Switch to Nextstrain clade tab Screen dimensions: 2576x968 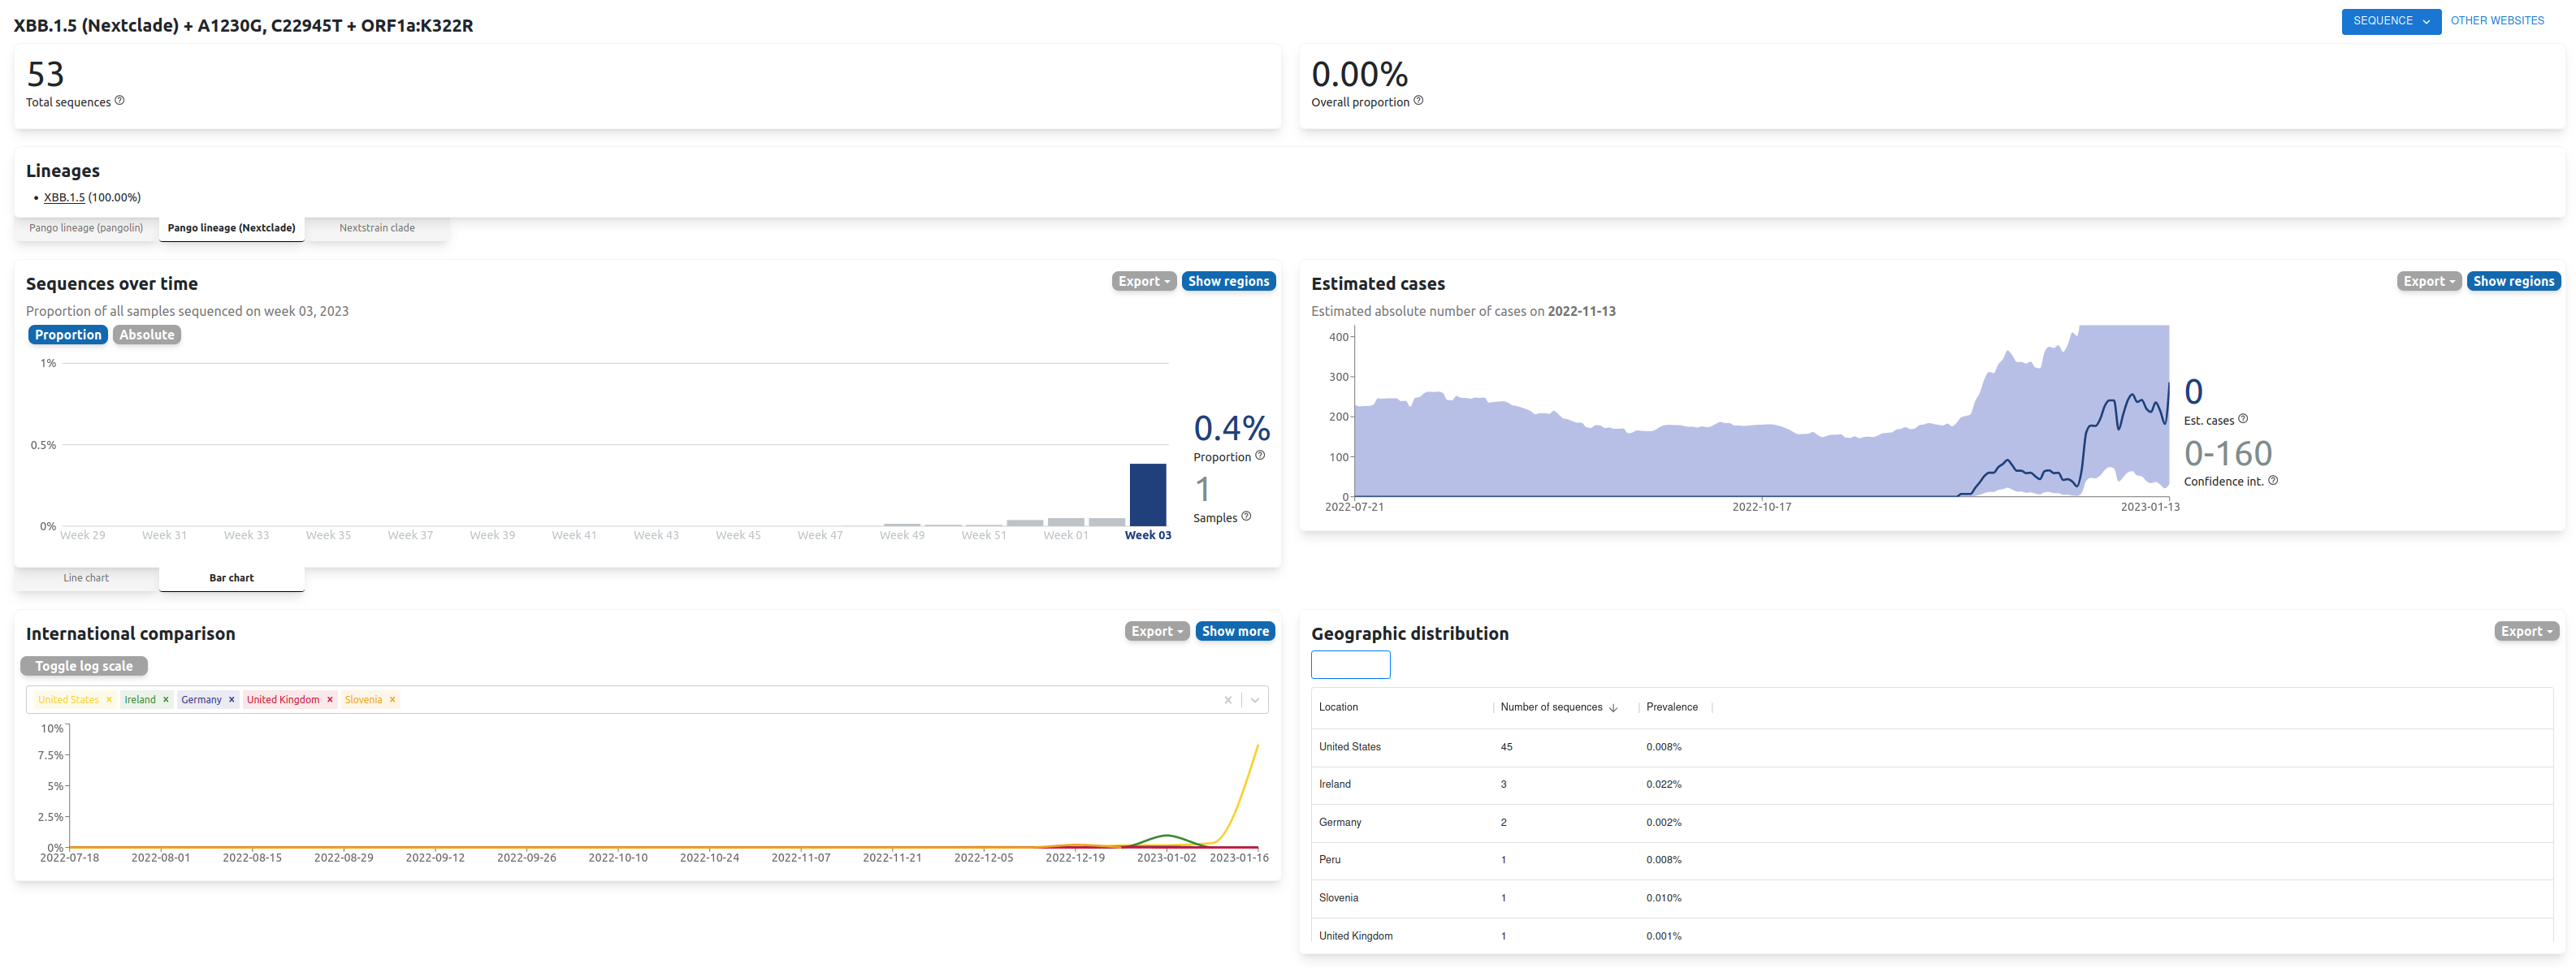tap(377, 228)
